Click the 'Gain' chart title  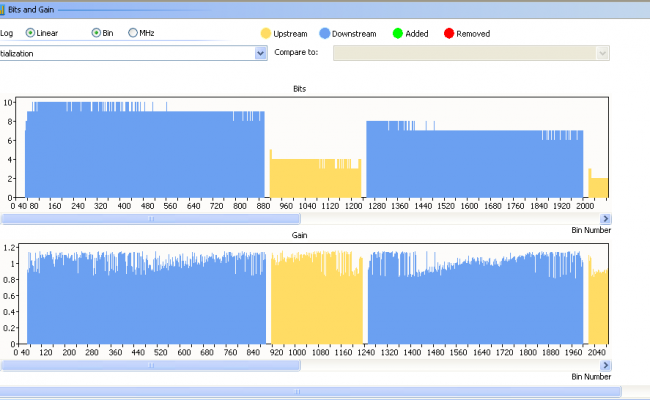[x=299, y=235]
